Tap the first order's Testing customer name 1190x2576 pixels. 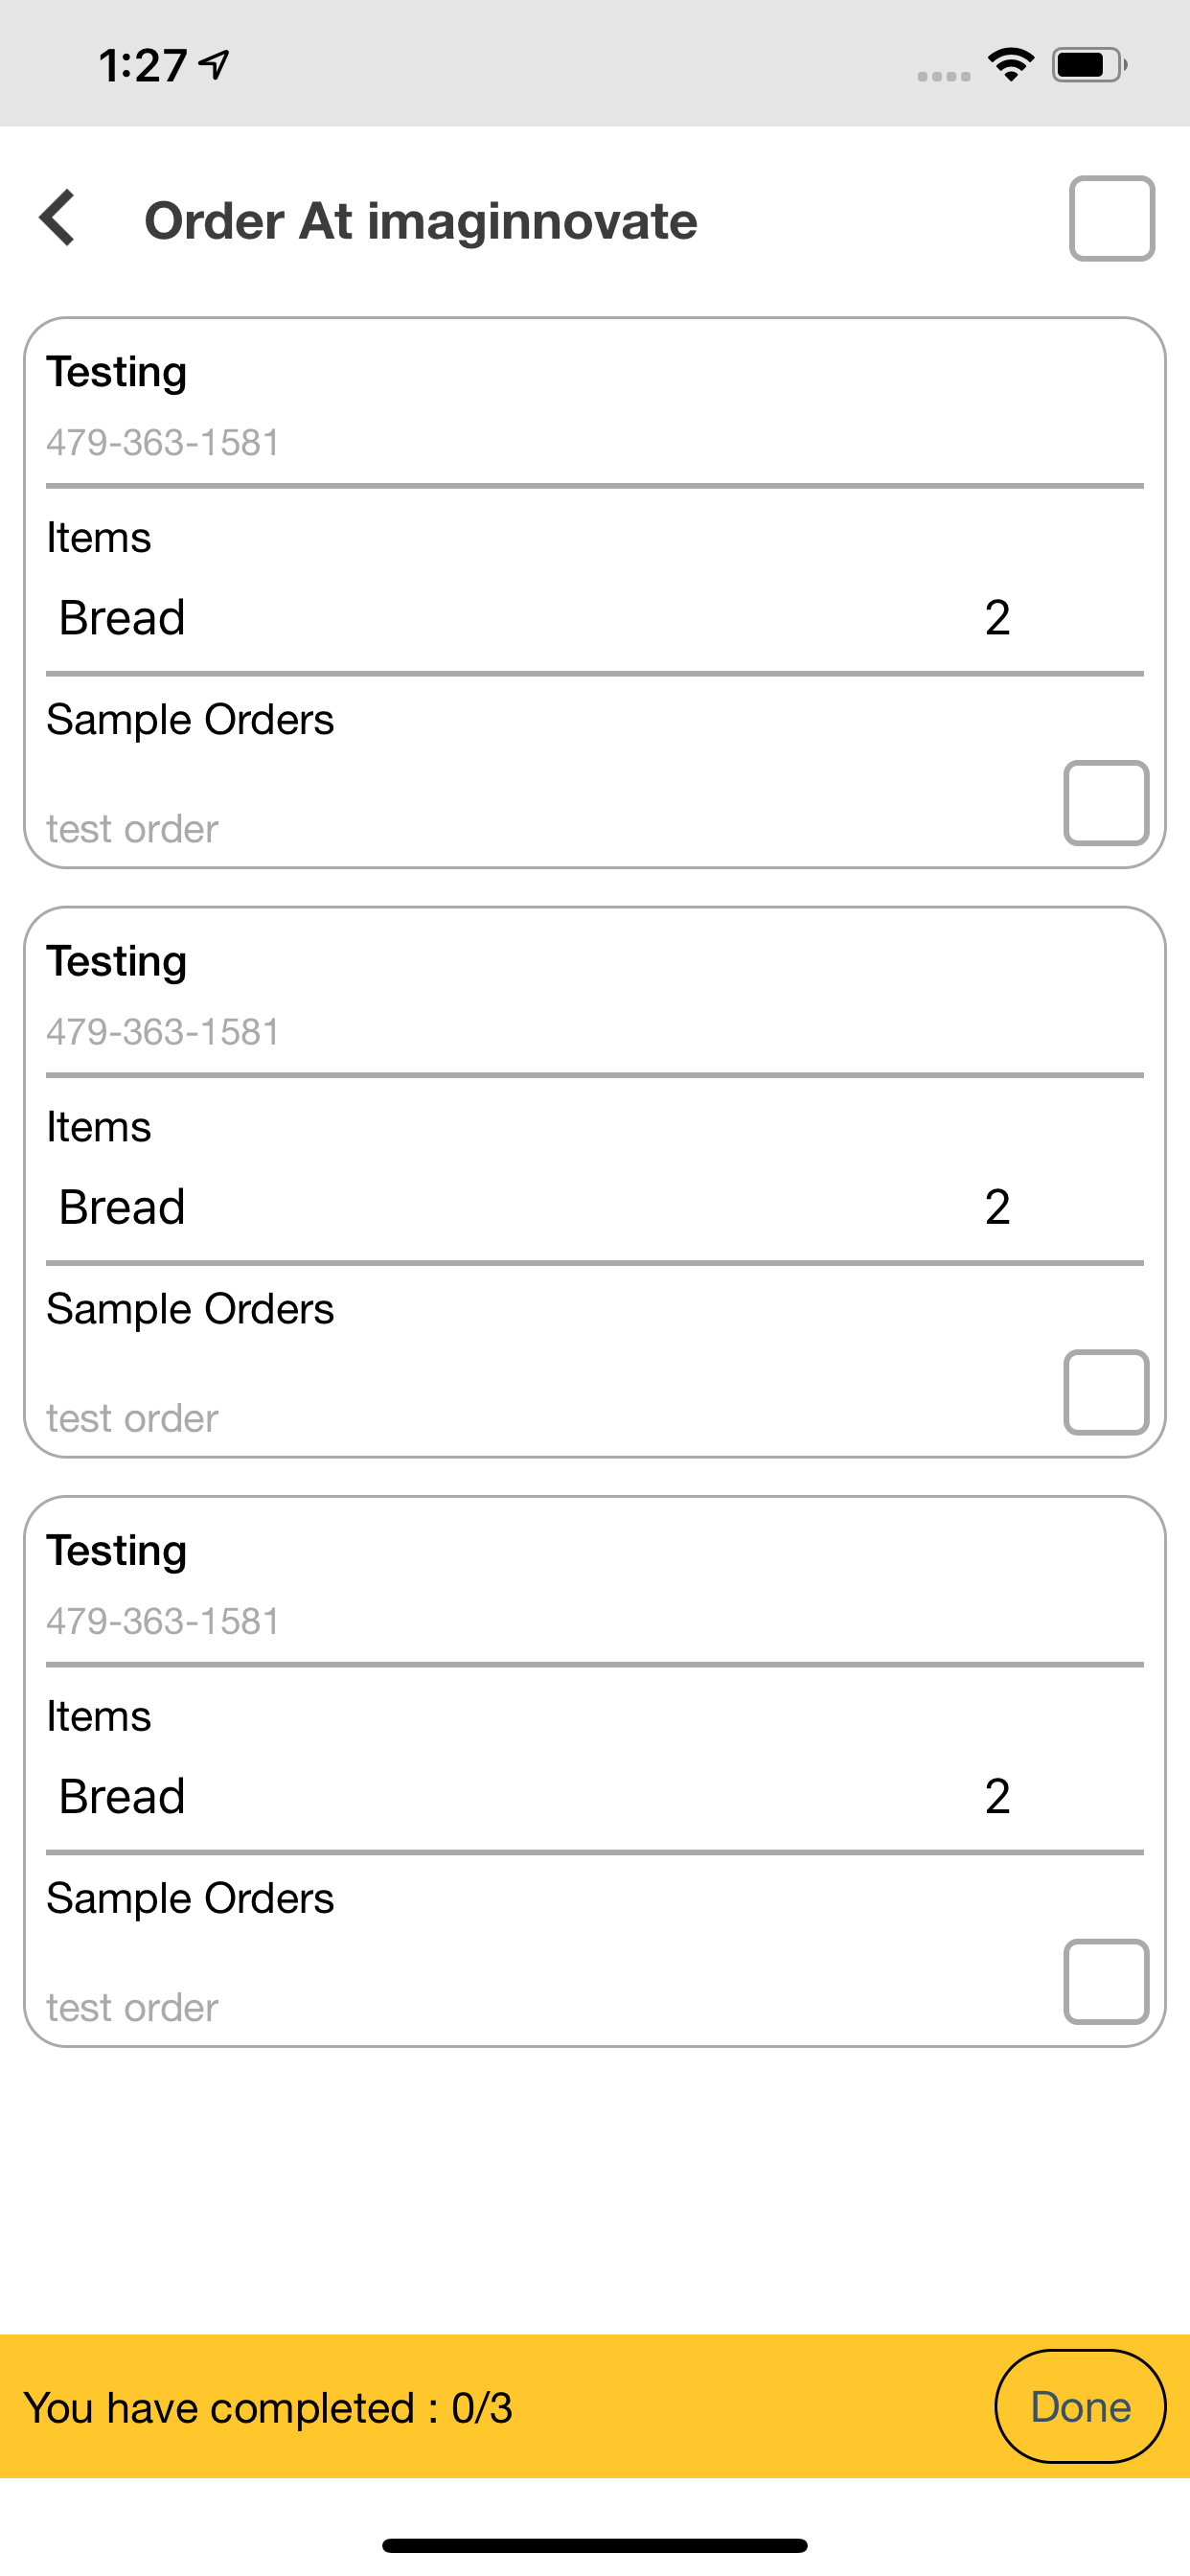pyautogui.click(x=117, y=372)
